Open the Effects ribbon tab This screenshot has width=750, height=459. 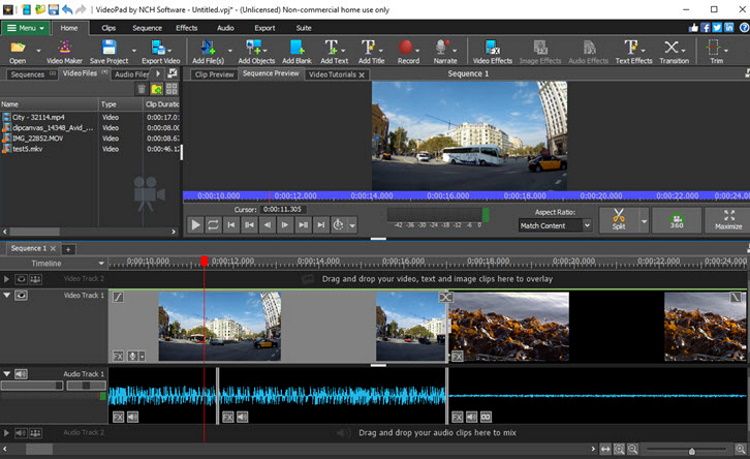pyautogui.click(x=187, y=28)
